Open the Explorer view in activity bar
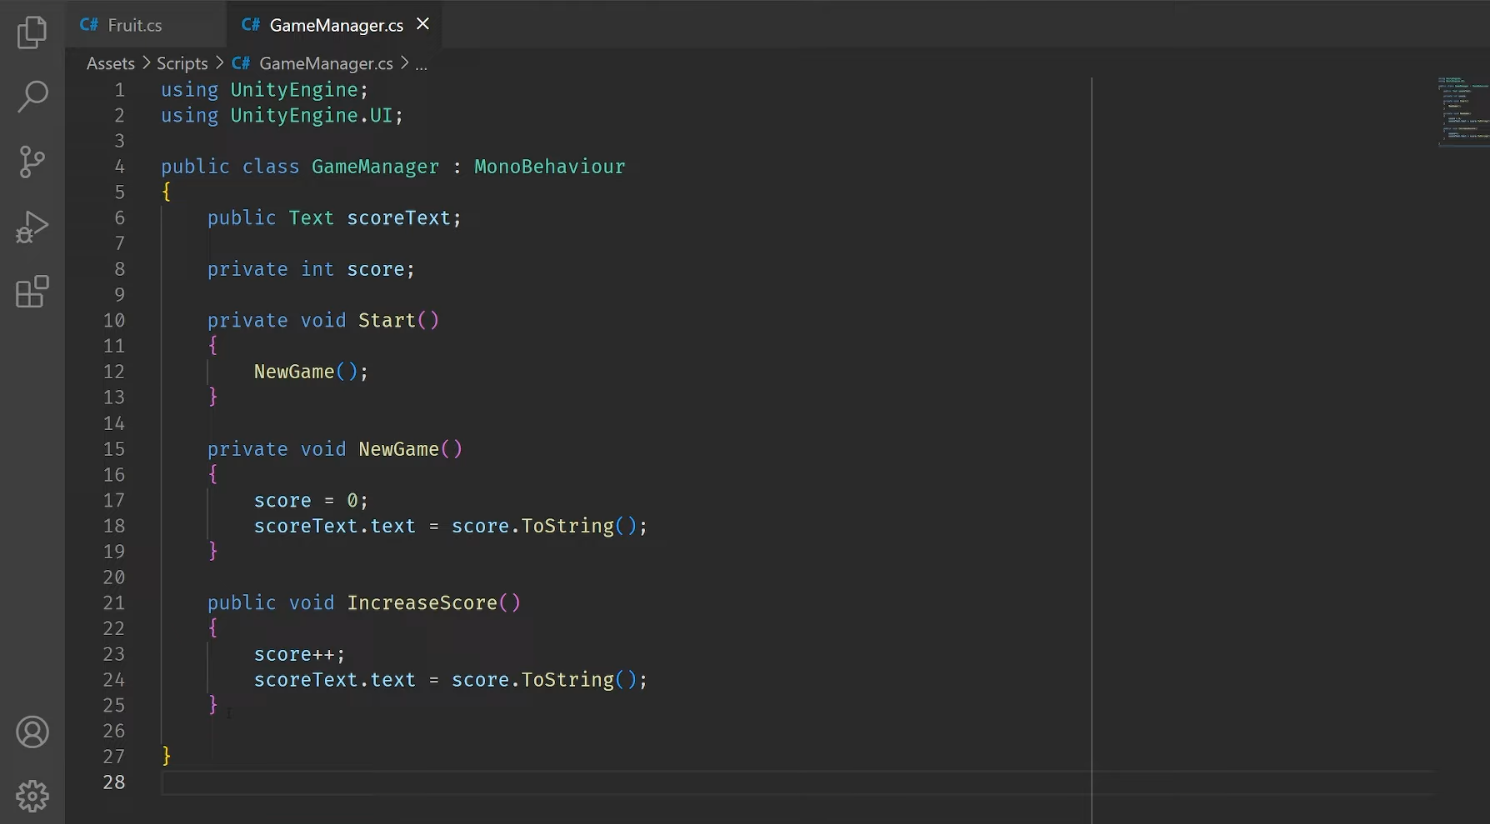Screen dimensions: 1490x824 click(x=32, y=32)
